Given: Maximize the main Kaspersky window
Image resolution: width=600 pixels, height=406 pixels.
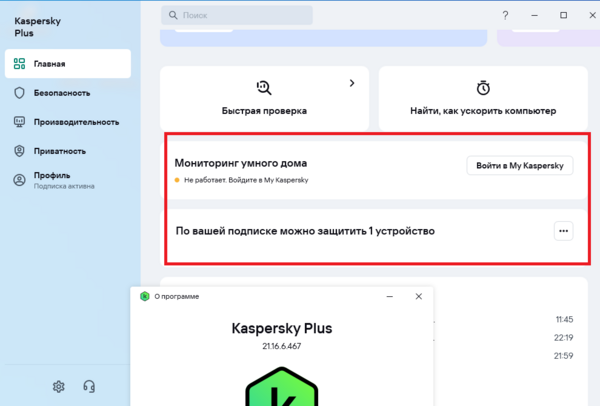Looking at the screenshot, I should [563, 15].
